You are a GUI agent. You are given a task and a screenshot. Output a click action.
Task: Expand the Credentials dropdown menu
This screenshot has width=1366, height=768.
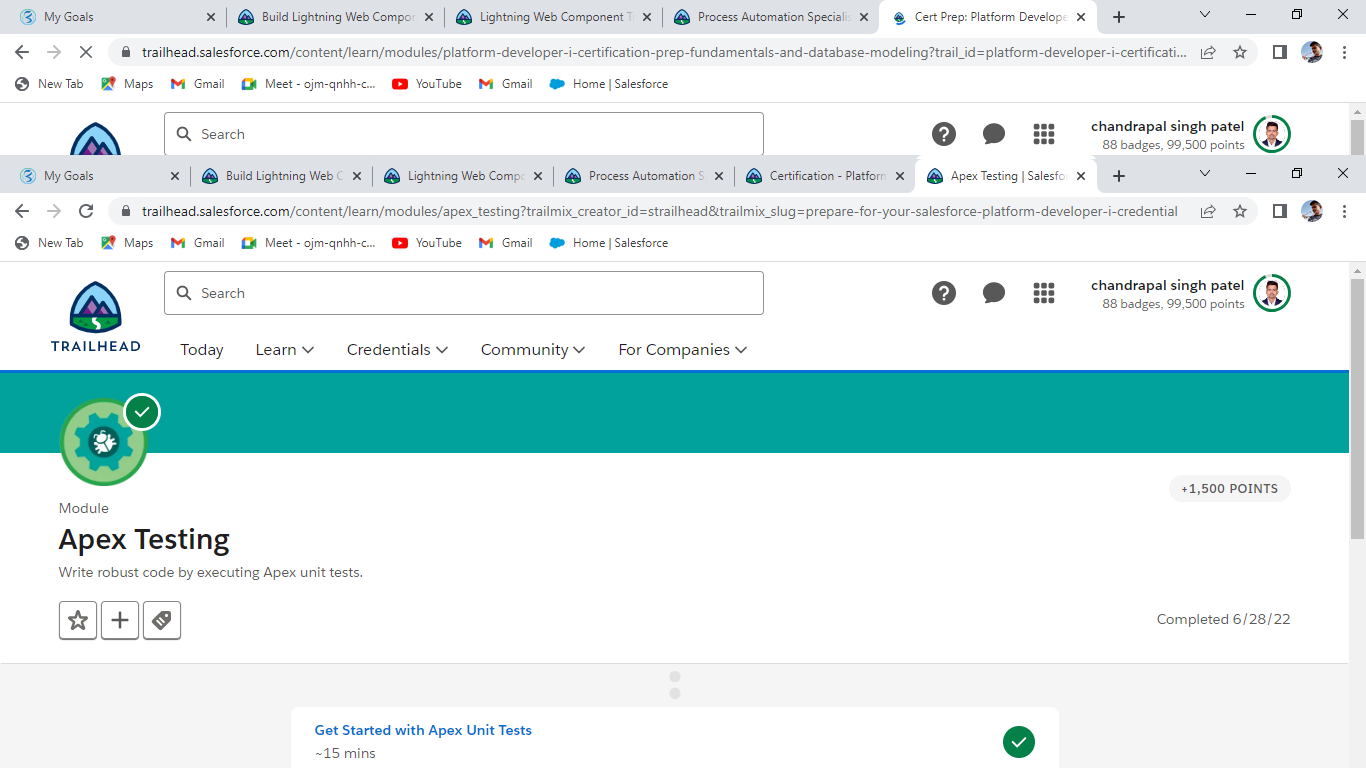(397, 350)
